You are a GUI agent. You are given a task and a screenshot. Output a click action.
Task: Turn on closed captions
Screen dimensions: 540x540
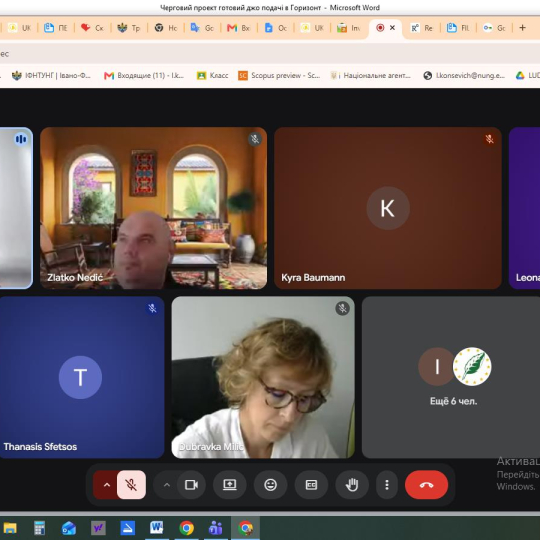tap(311, 485)
